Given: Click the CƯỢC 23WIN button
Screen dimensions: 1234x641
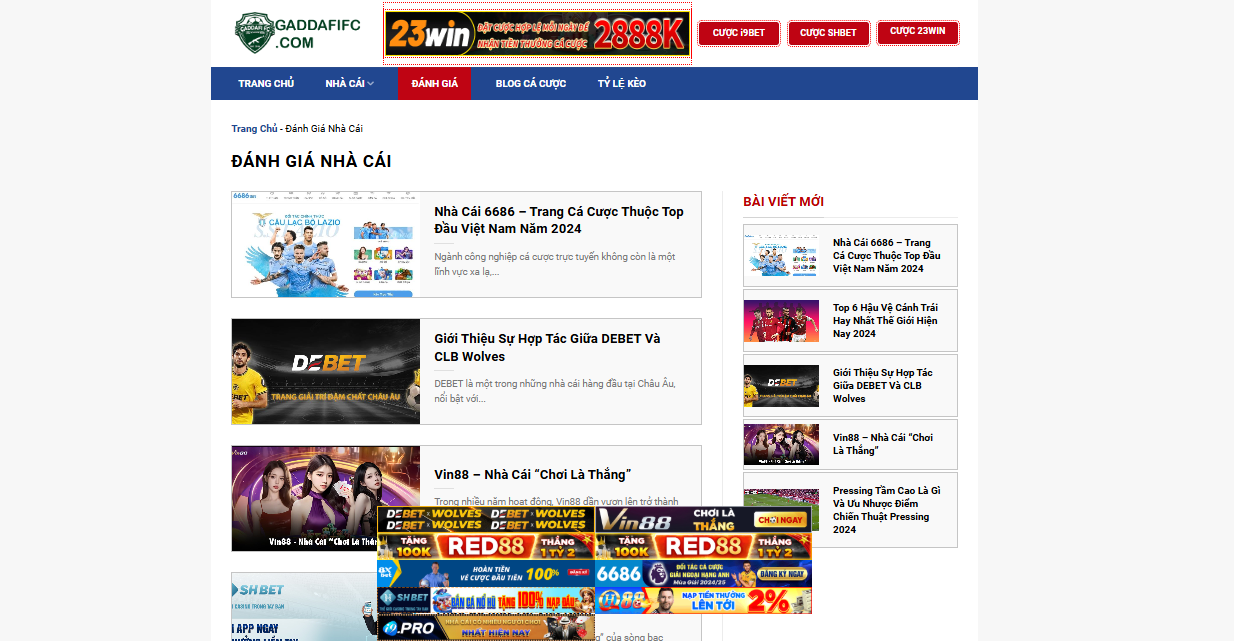Looking at the screenshot, I should [918, 32].
